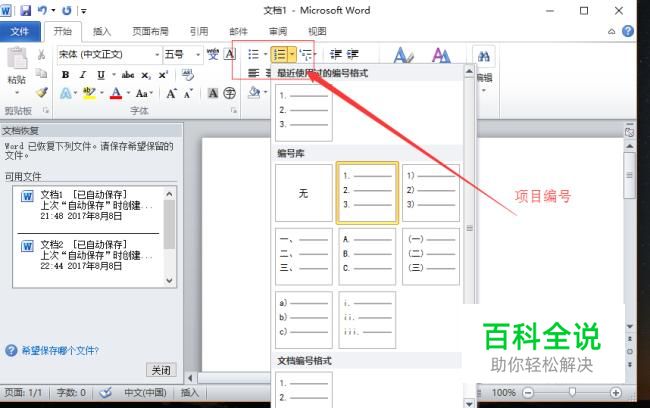This screenshot has width=650, height=408.
Task: Select the i. ii. iii. numbering format
Action: click(x=367, y=320)
